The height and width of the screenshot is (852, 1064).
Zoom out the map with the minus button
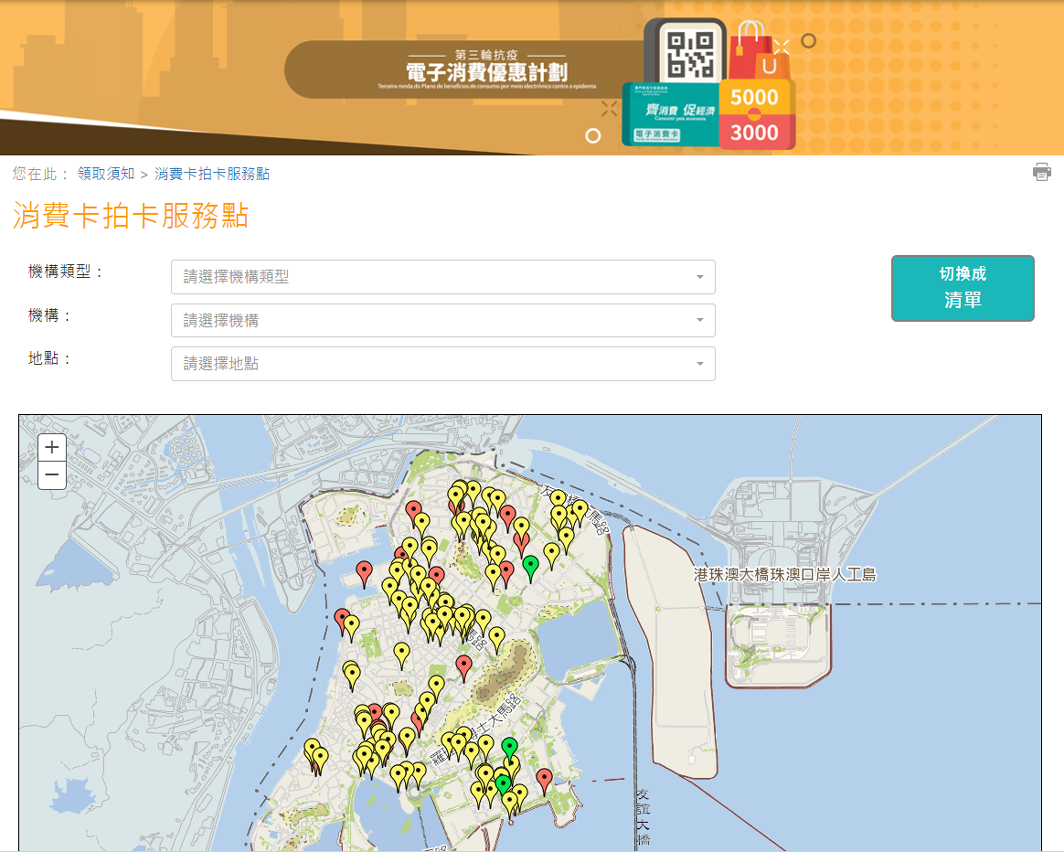point(52,475)
